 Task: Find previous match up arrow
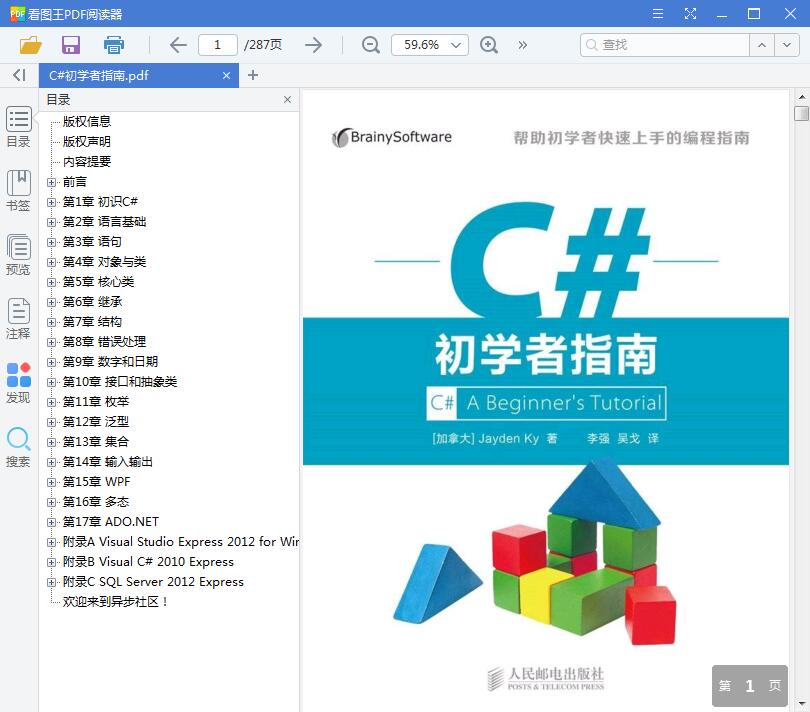pos(762,45)
